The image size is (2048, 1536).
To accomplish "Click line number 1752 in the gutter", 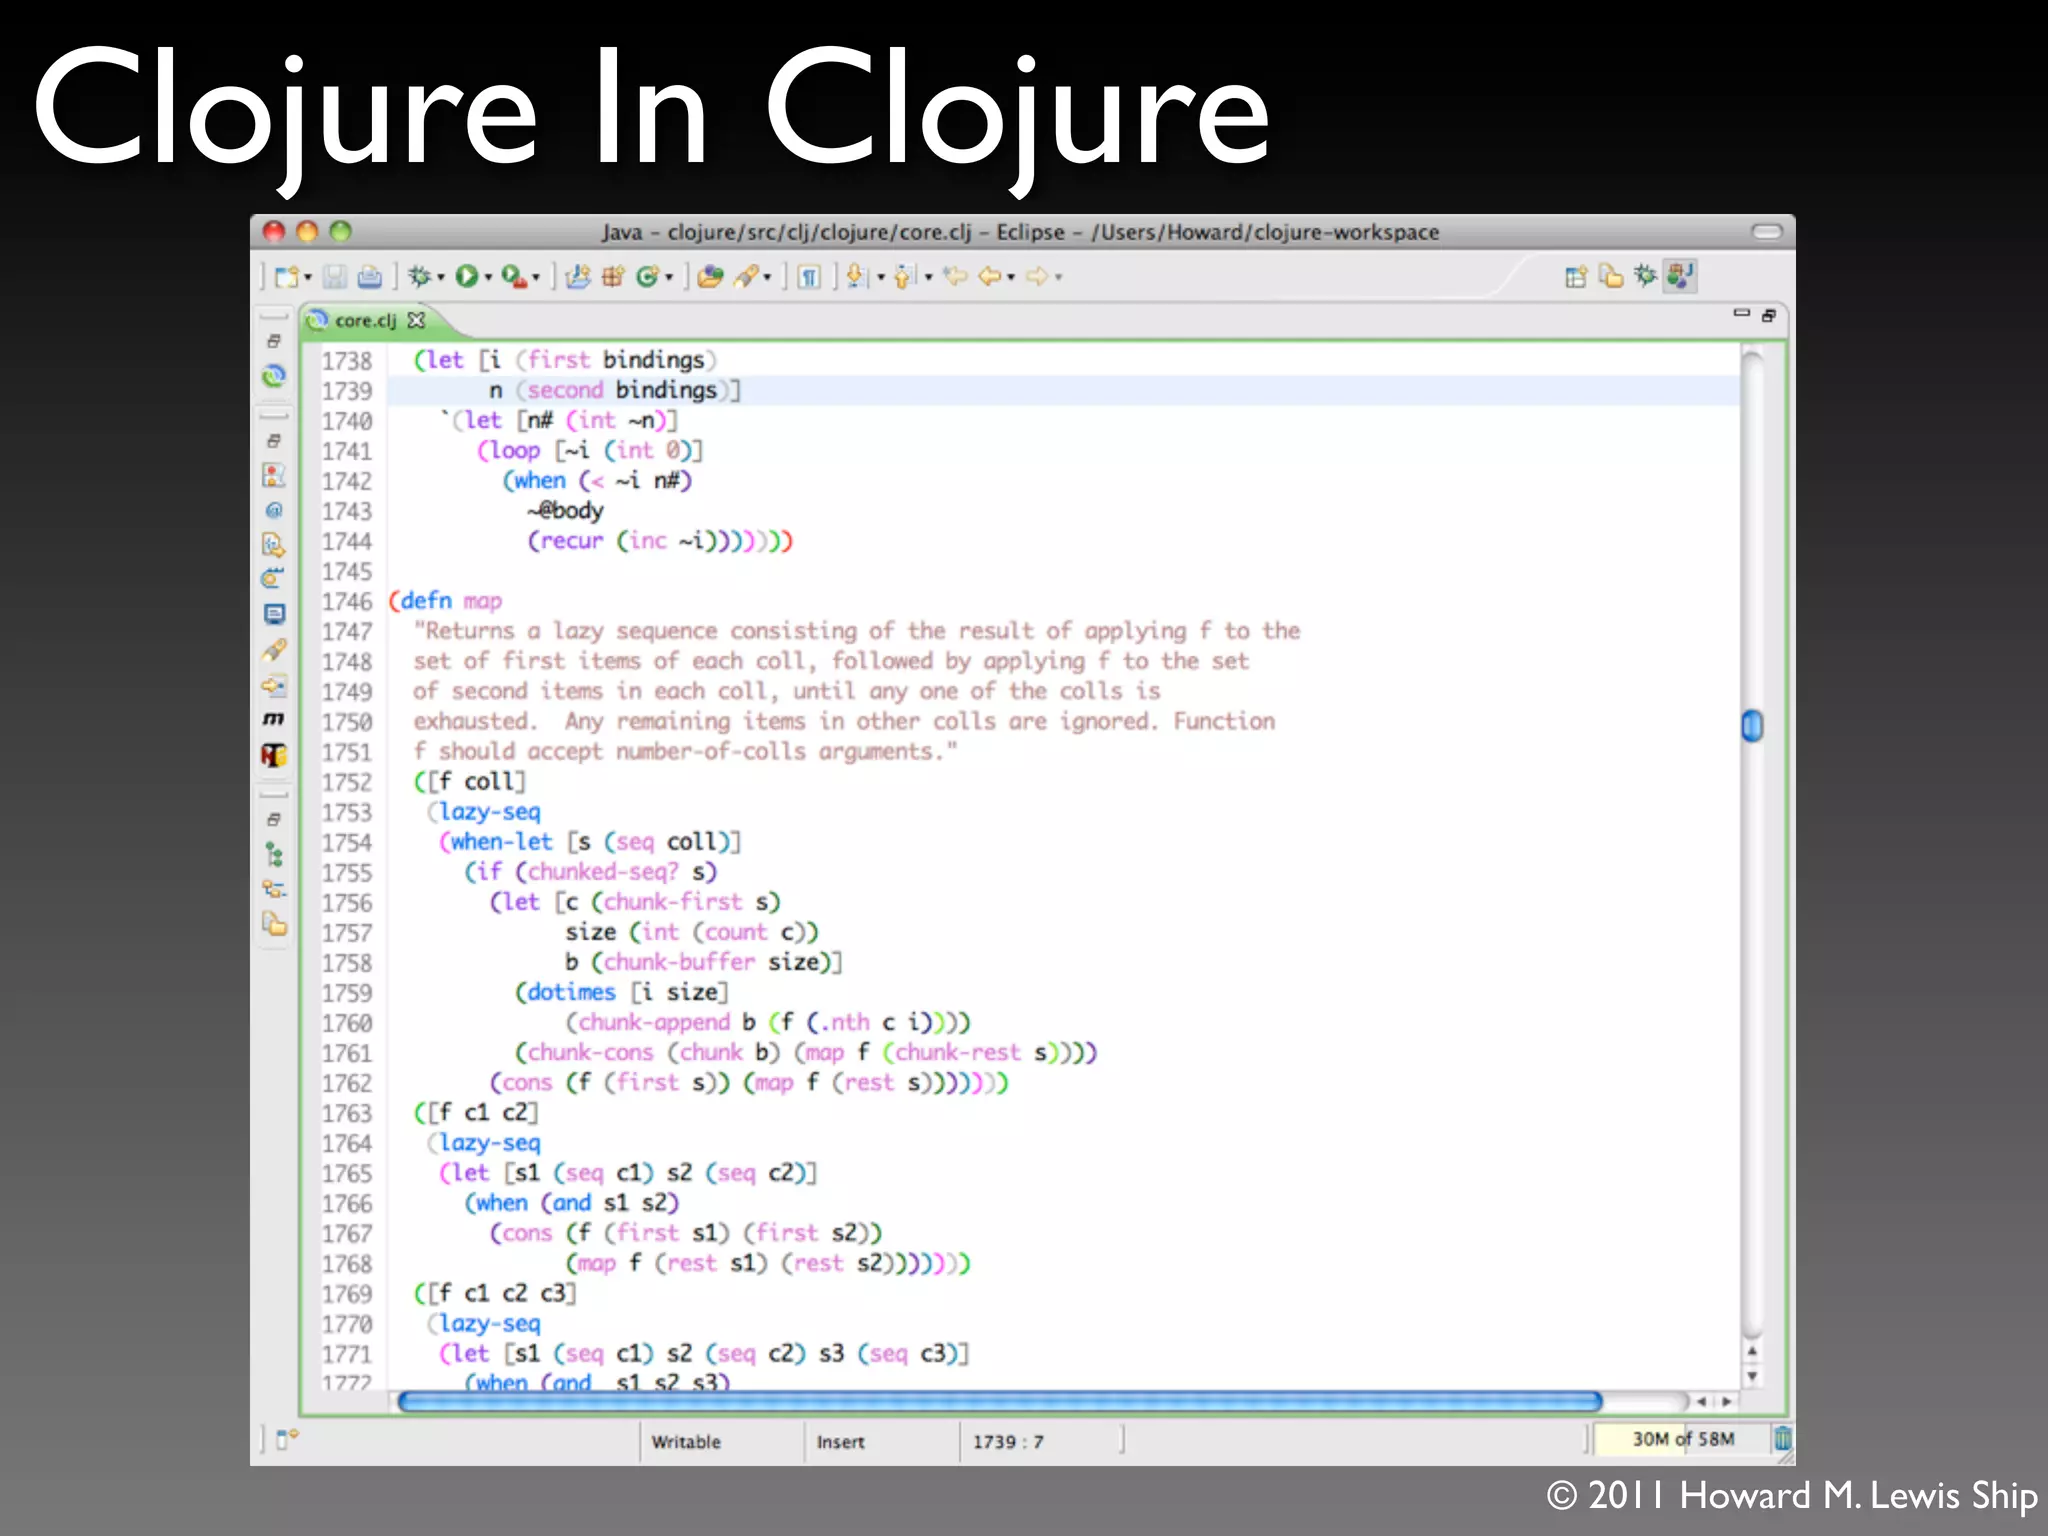I will [346, 782].
